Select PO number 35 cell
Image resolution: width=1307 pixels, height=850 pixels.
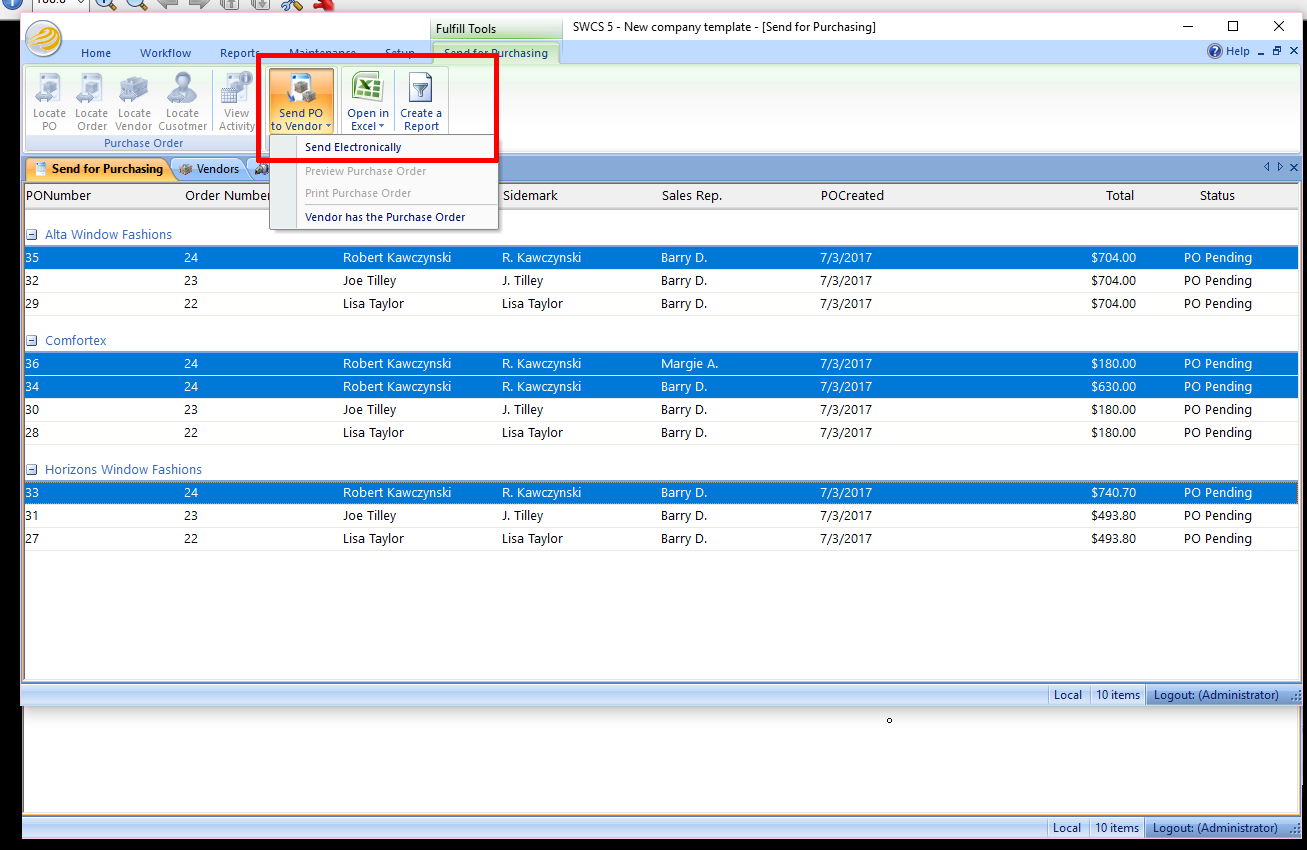tap(32, 258)
